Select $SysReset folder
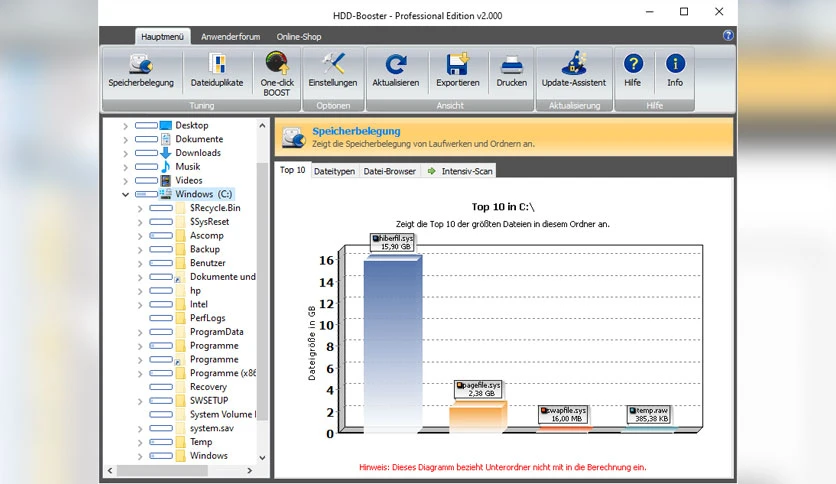Screen dimensions: 836x484 pos(210,222)
